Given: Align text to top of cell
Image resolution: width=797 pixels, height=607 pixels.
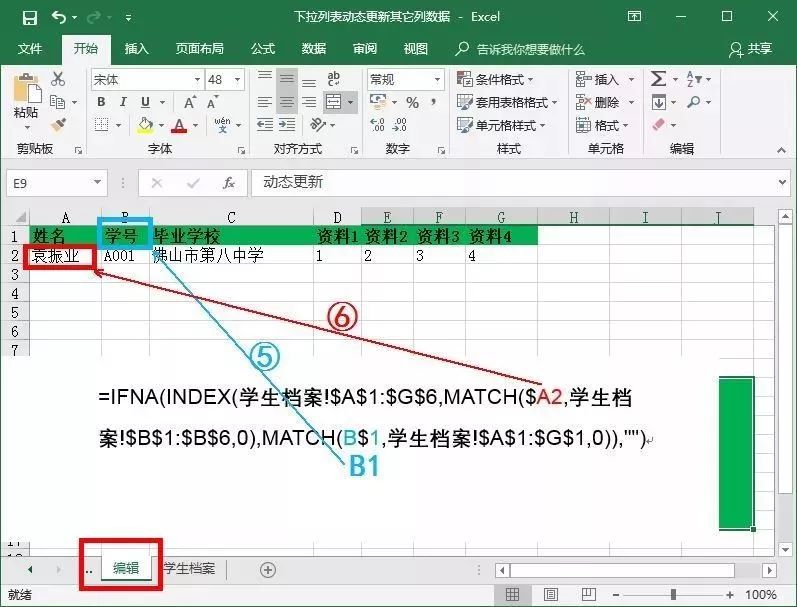Looking at the screenshot, I should [264, 78].
